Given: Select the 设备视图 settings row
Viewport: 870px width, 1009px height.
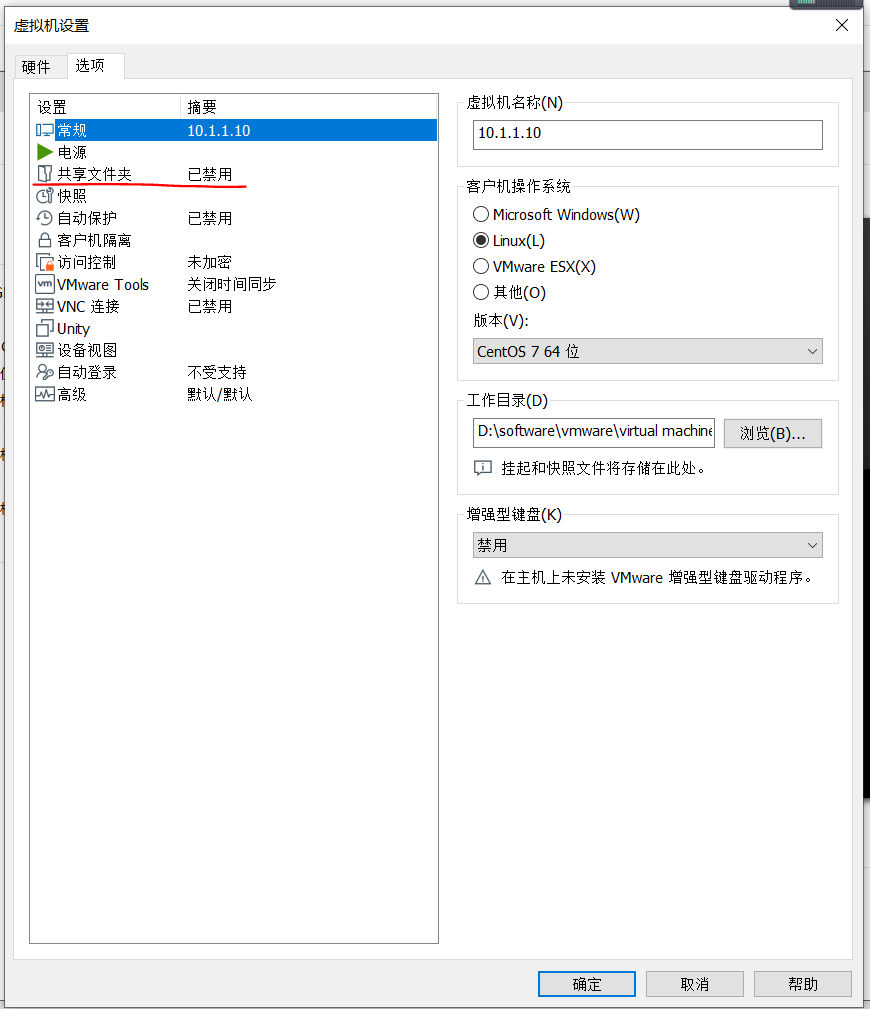Looking at the screenshot, I should (236, 350).
